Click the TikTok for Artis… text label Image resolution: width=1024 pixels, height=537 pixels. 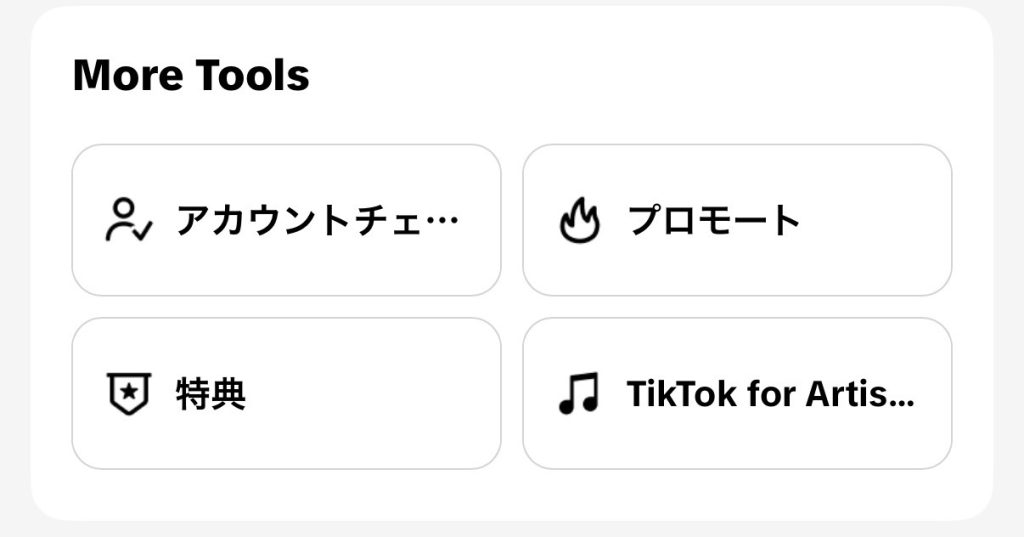coord(770,394)
